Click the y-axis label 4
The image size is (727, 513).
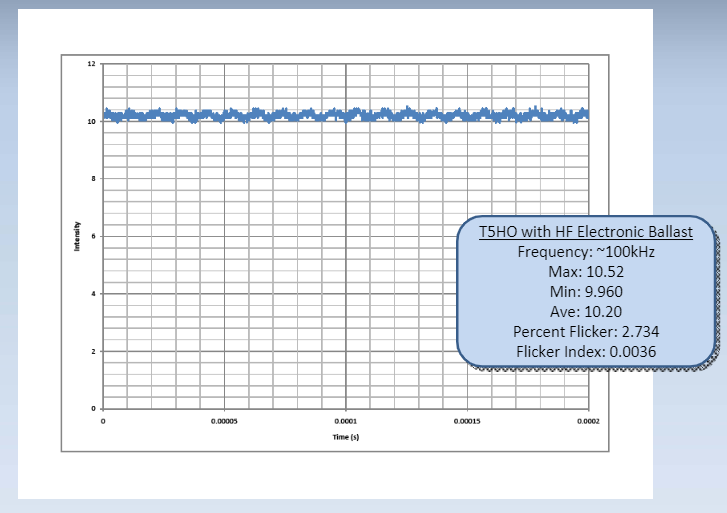[94, 294]
